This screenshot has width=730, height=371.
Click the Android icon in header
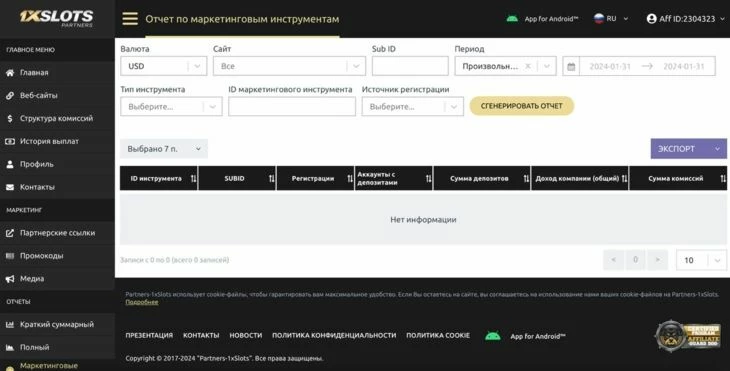point(512,19)
